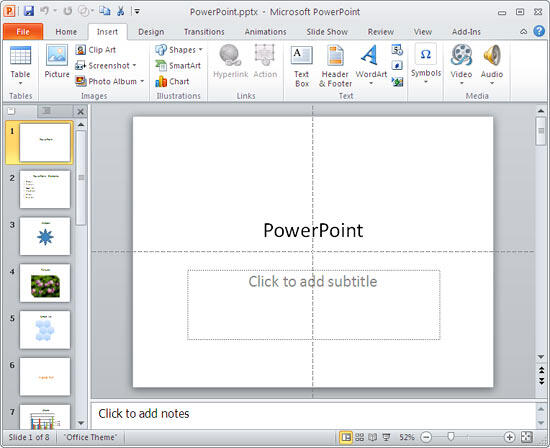
Task: Open the Transitions tab
Action: coord(204,32)
